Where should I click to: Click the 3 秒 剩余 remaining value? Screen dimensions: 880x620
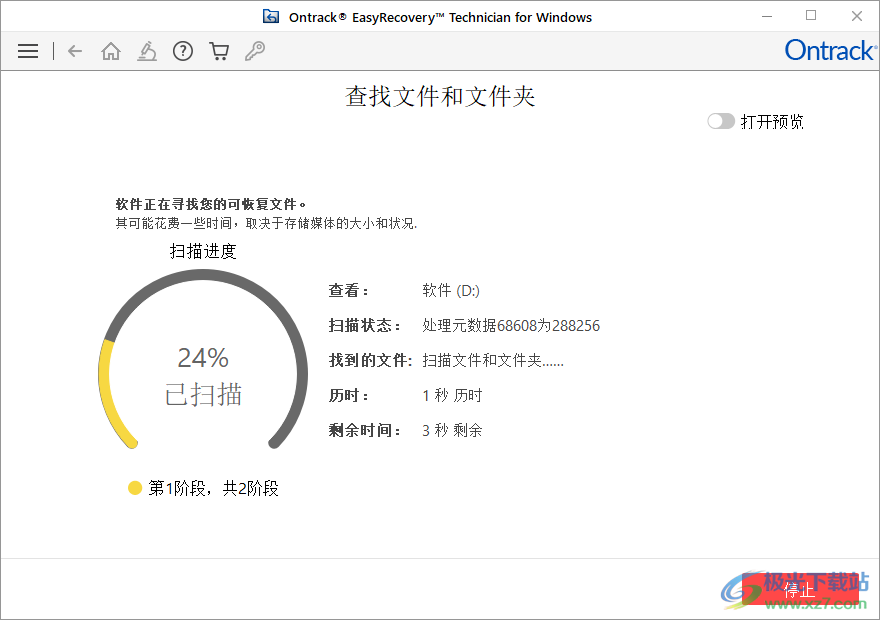tap(452, 430)
